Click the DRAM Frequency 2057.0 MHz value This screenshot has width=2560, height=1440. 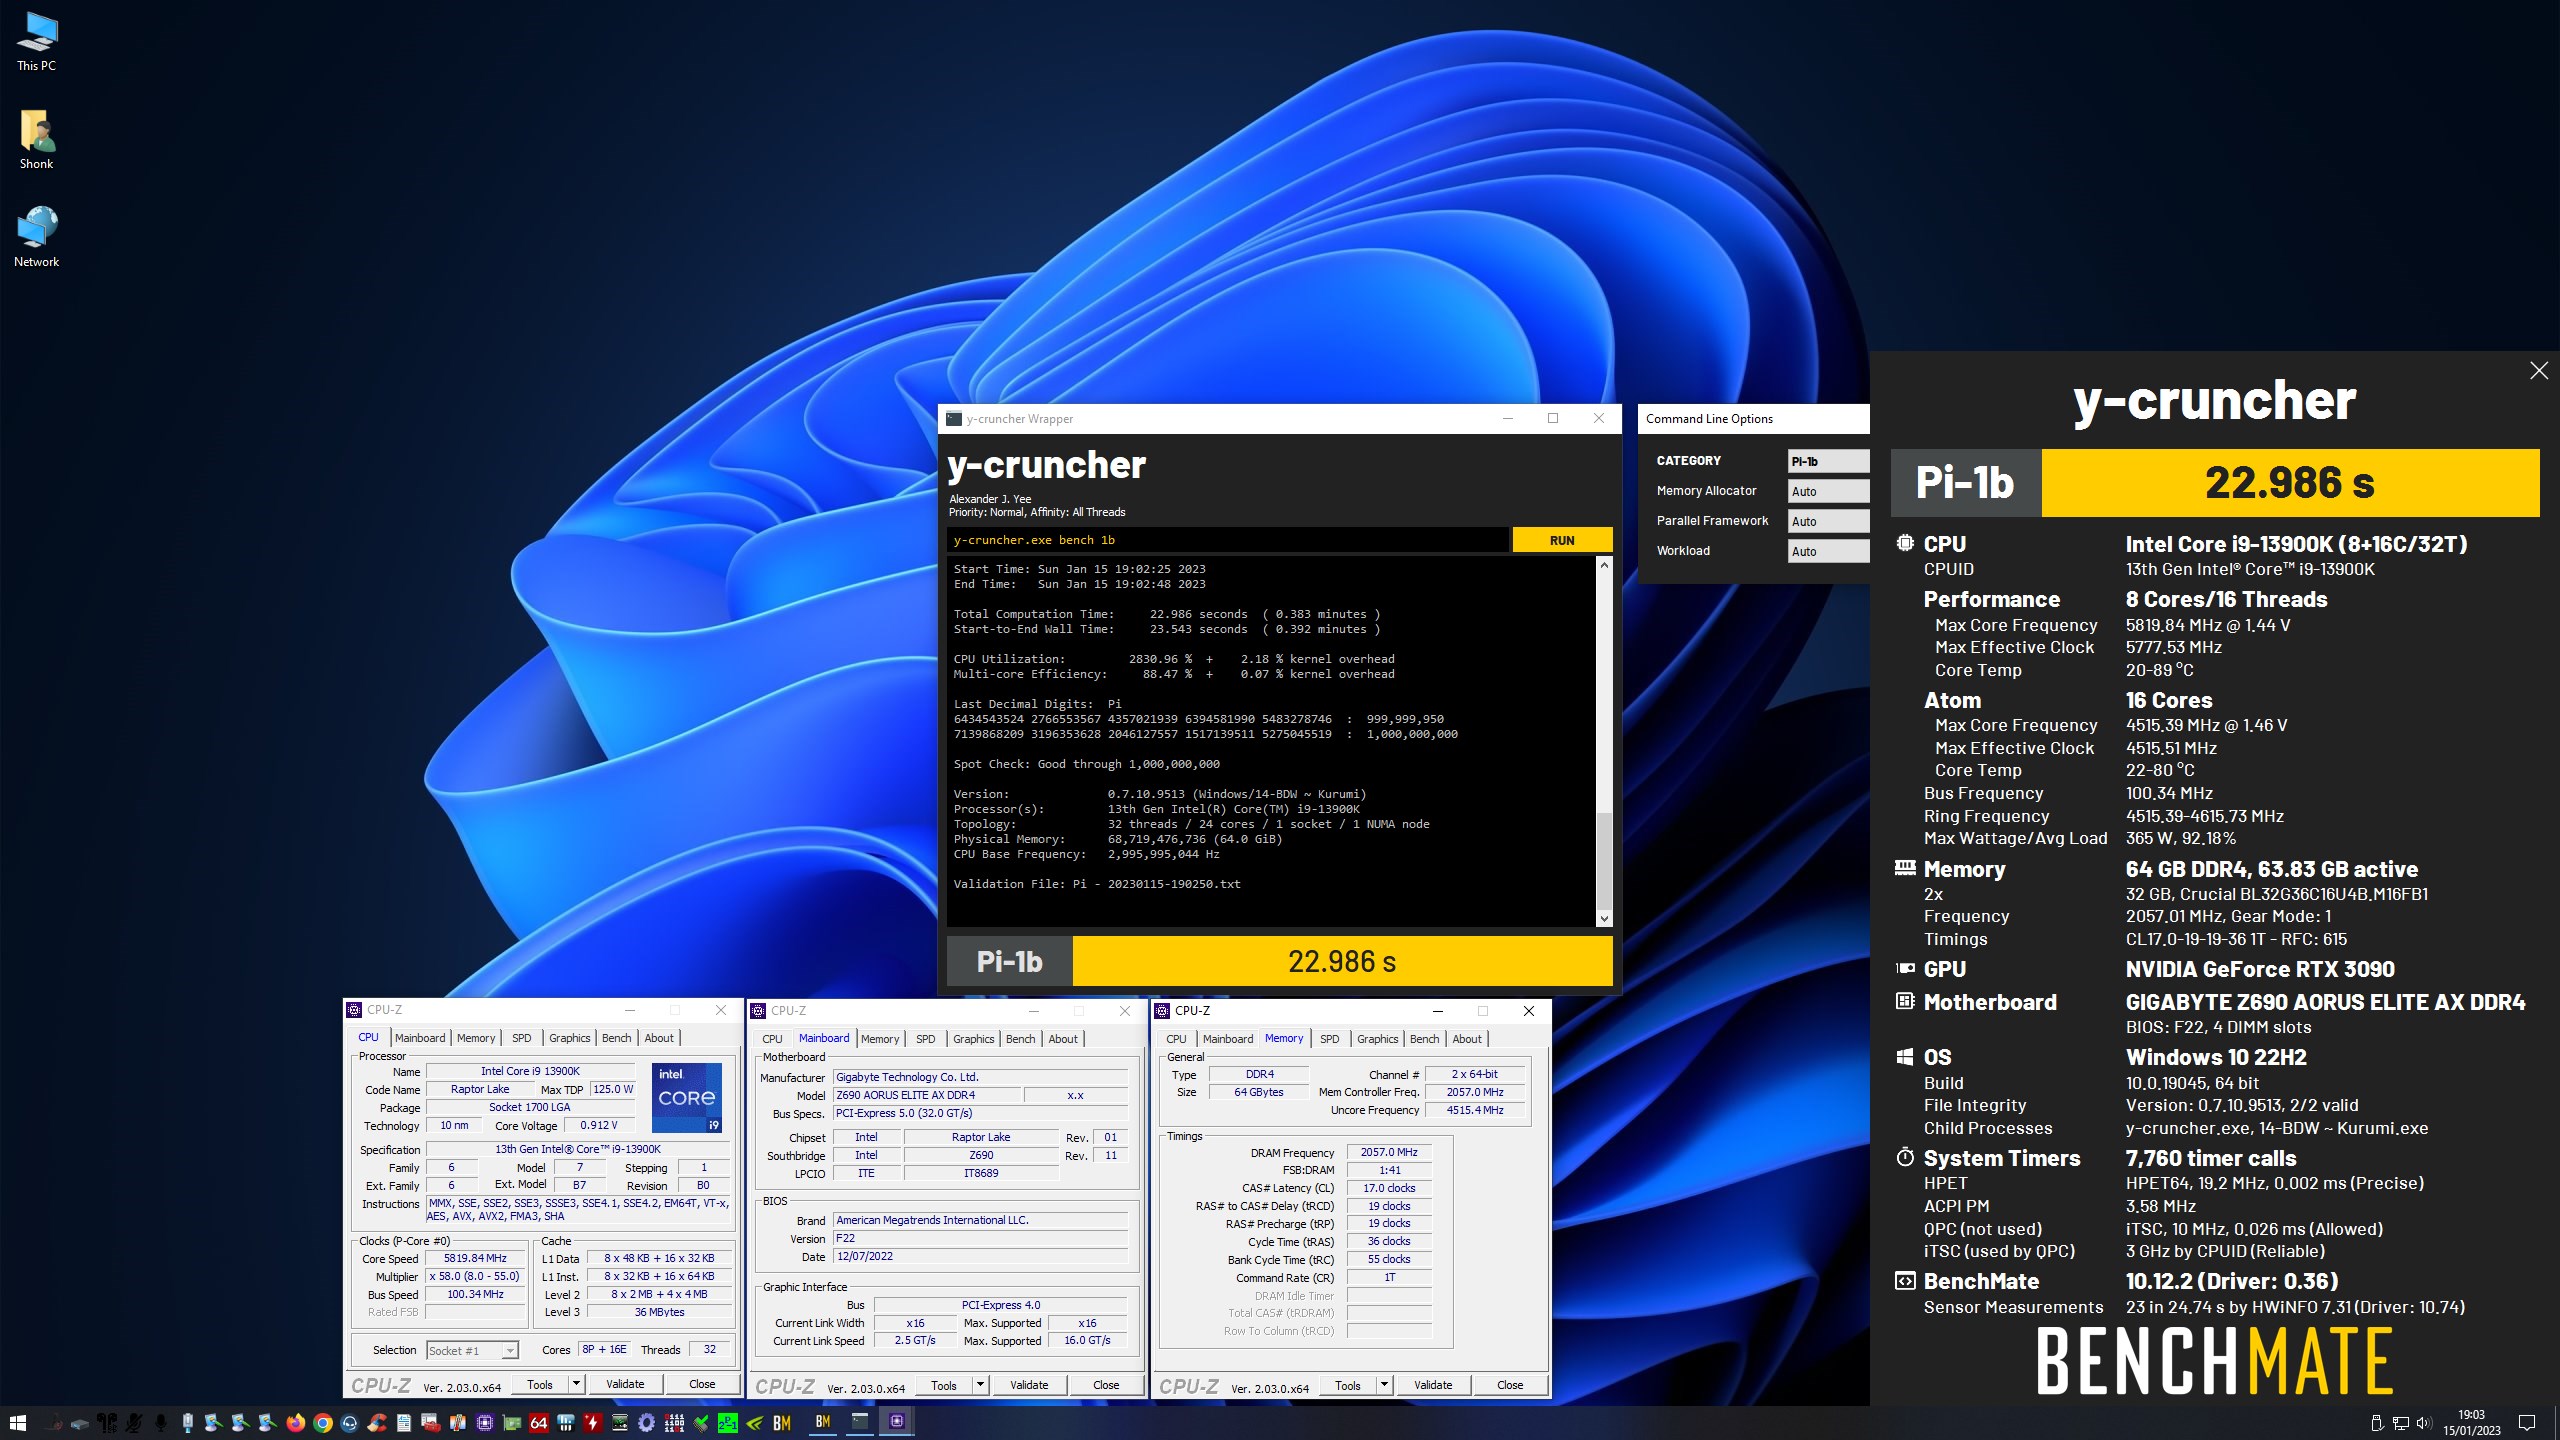[x=1389, y=1152]
